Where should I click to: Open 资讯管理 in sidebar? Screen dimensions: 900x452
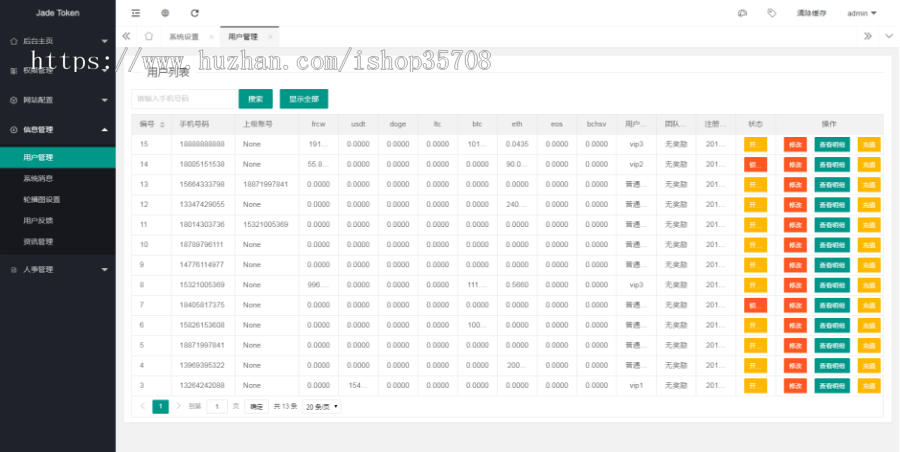pyautogui.click(x=57, y=242)
